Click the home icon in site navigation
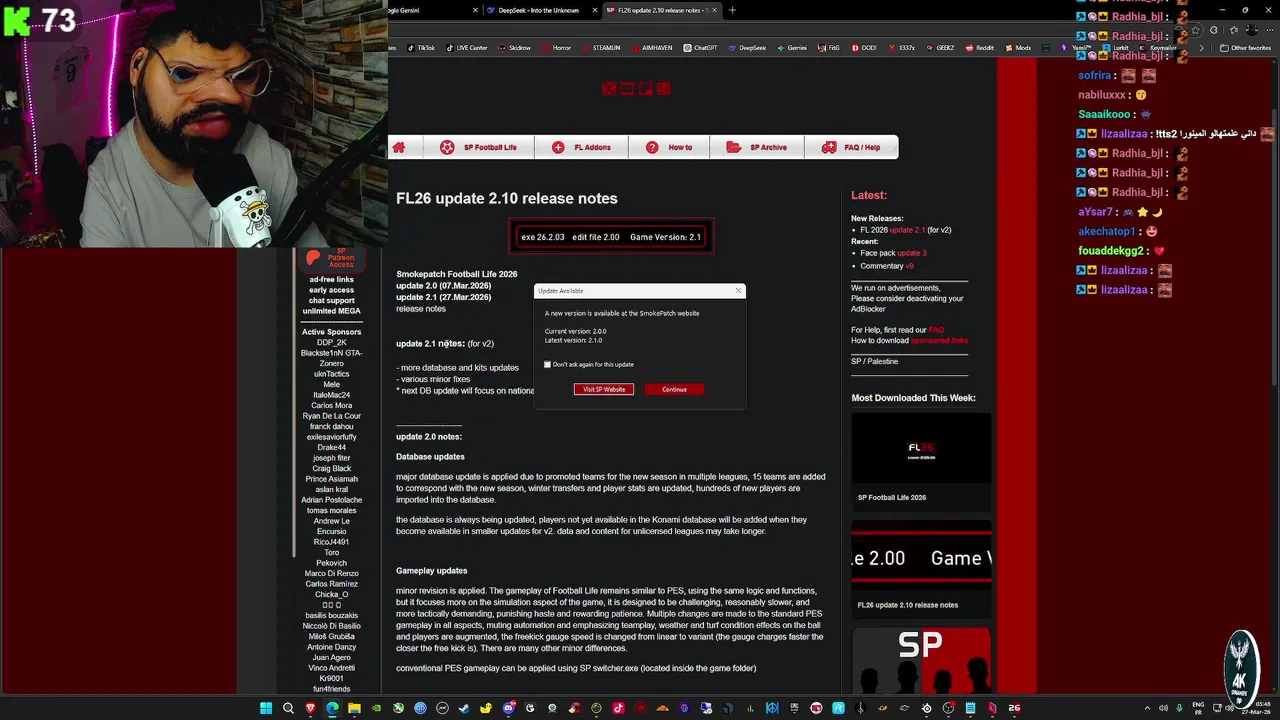The height and width of the screenshot is (720, 1280). pos(399,147)
